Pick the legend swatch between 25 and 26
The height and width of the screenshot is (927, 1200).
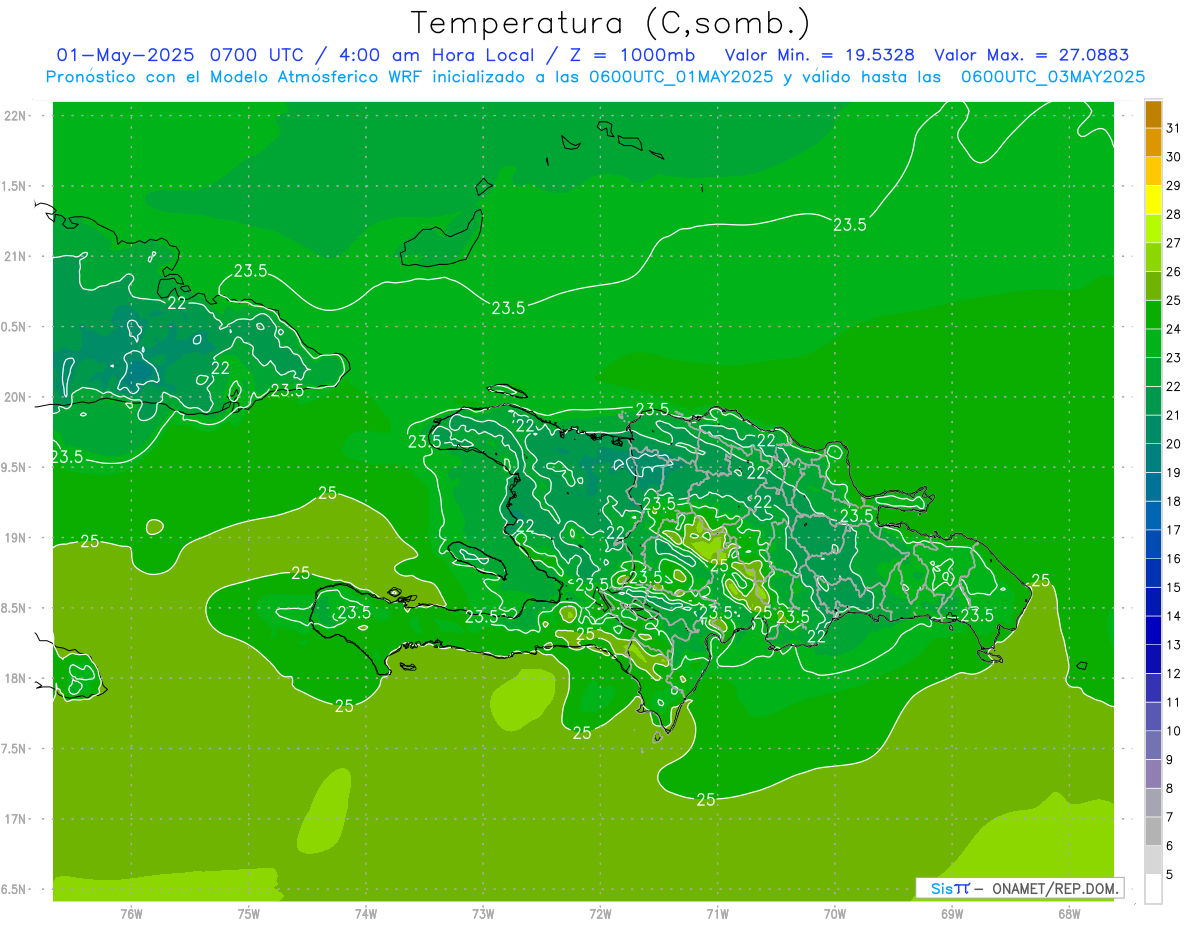click(x=1153, y=286)
